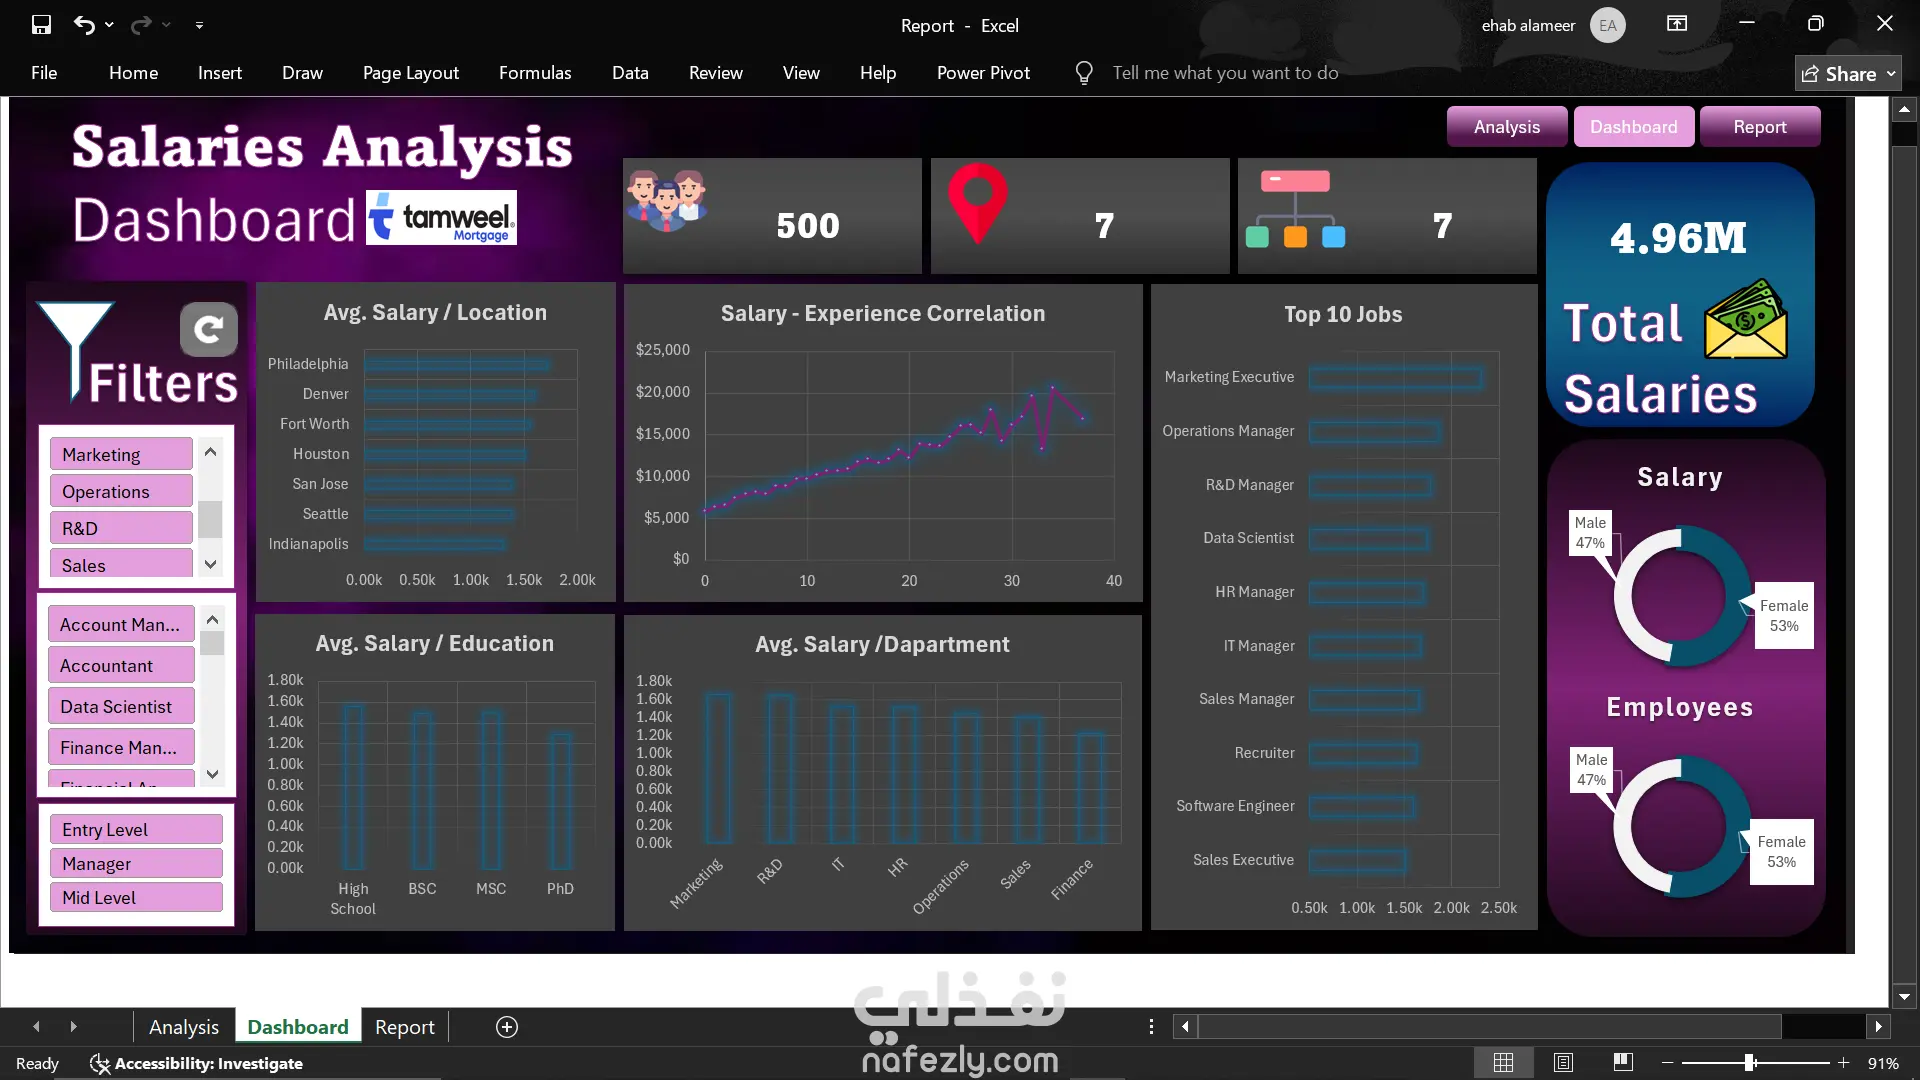Click the Normal view grid icon
This screenshot has width=1920, height=1080.
1503,1062
